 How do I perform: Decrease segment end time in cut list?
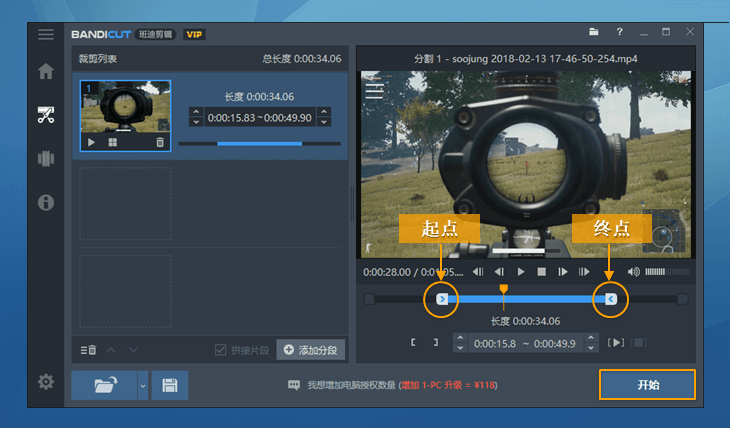(x=324, y=122)
